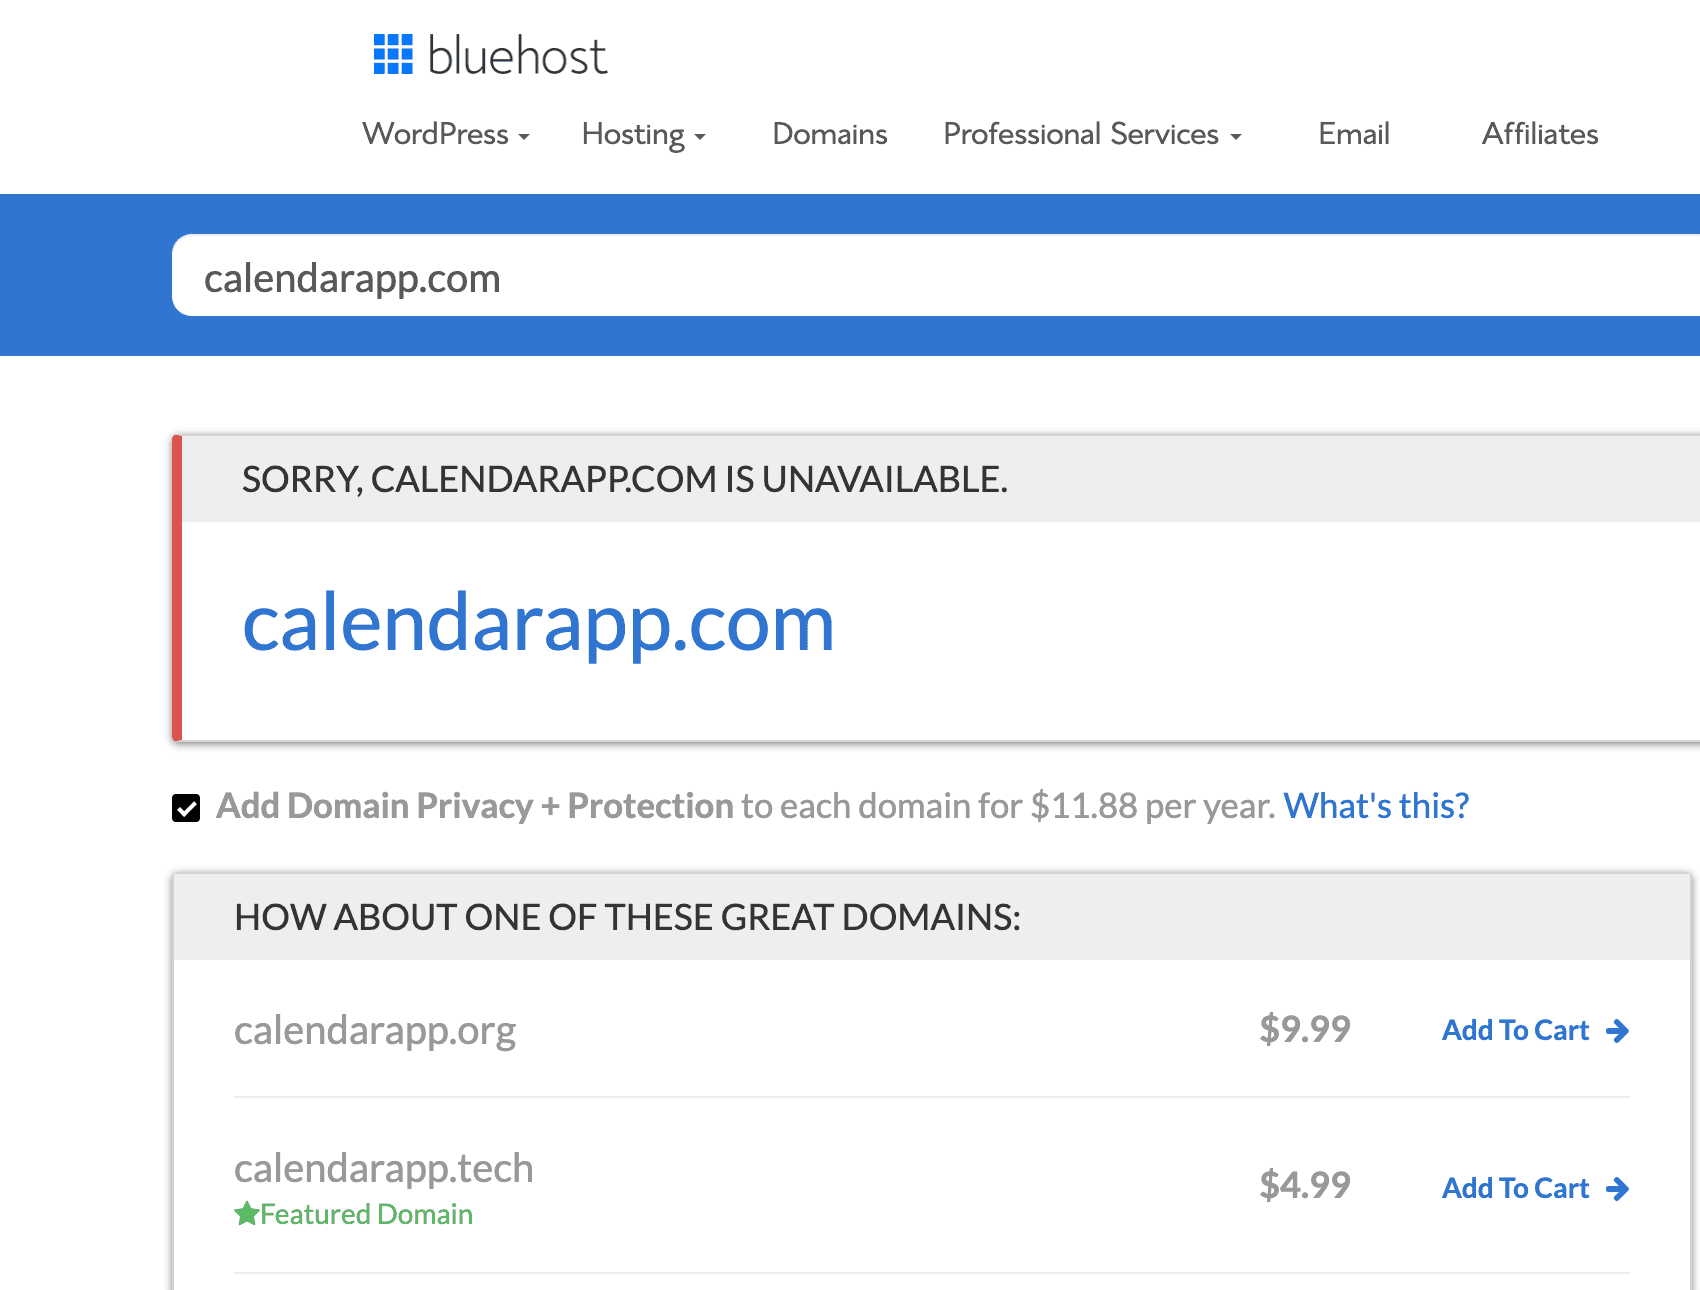Viewport: 1700px width, 1290px height.
Task: Click the domain search input field
Action: [700, 277]
